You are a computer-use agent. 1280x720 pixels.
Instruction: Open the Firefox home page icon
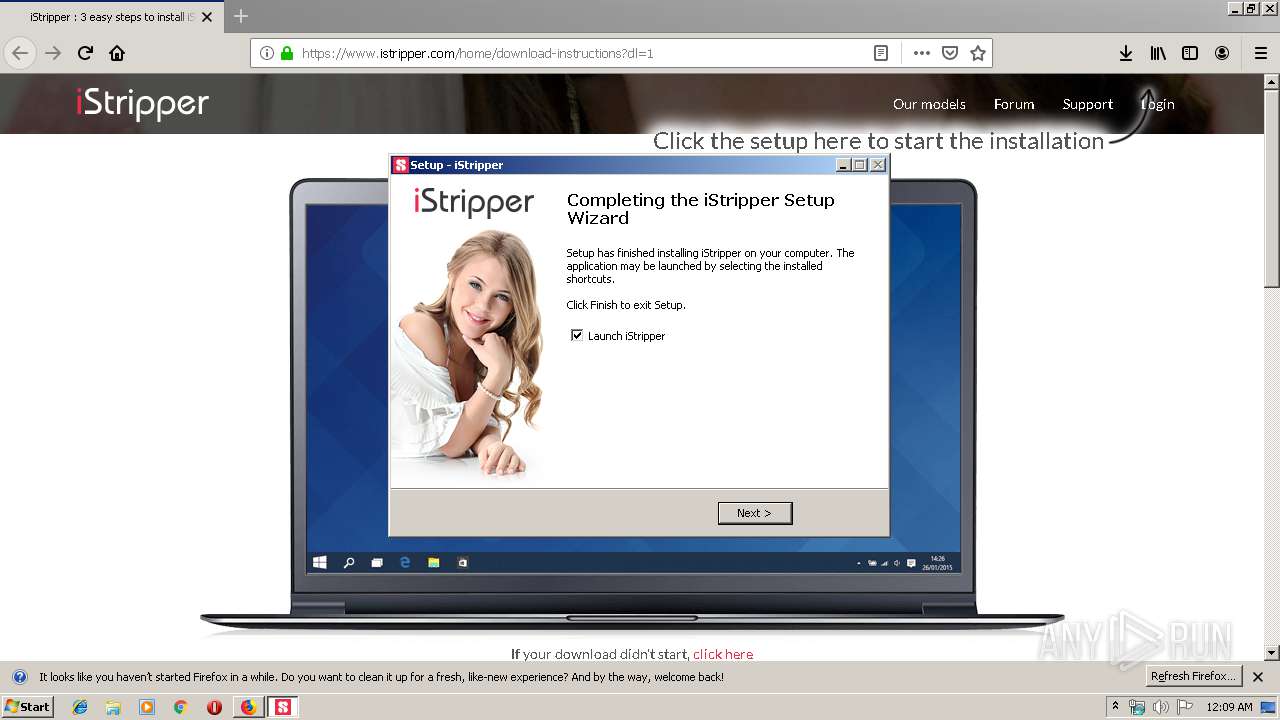point(117,53)
